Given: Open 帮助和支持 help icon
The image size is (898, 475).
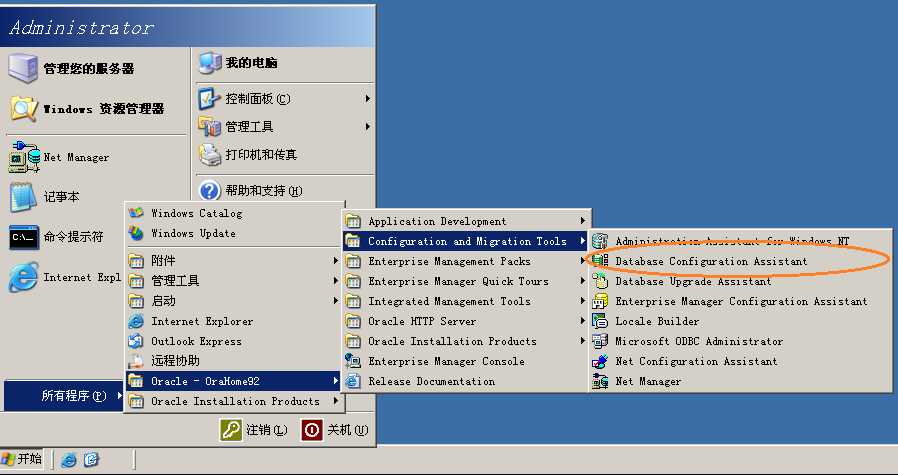Looking at the screenshot, I should click(209, 190).
